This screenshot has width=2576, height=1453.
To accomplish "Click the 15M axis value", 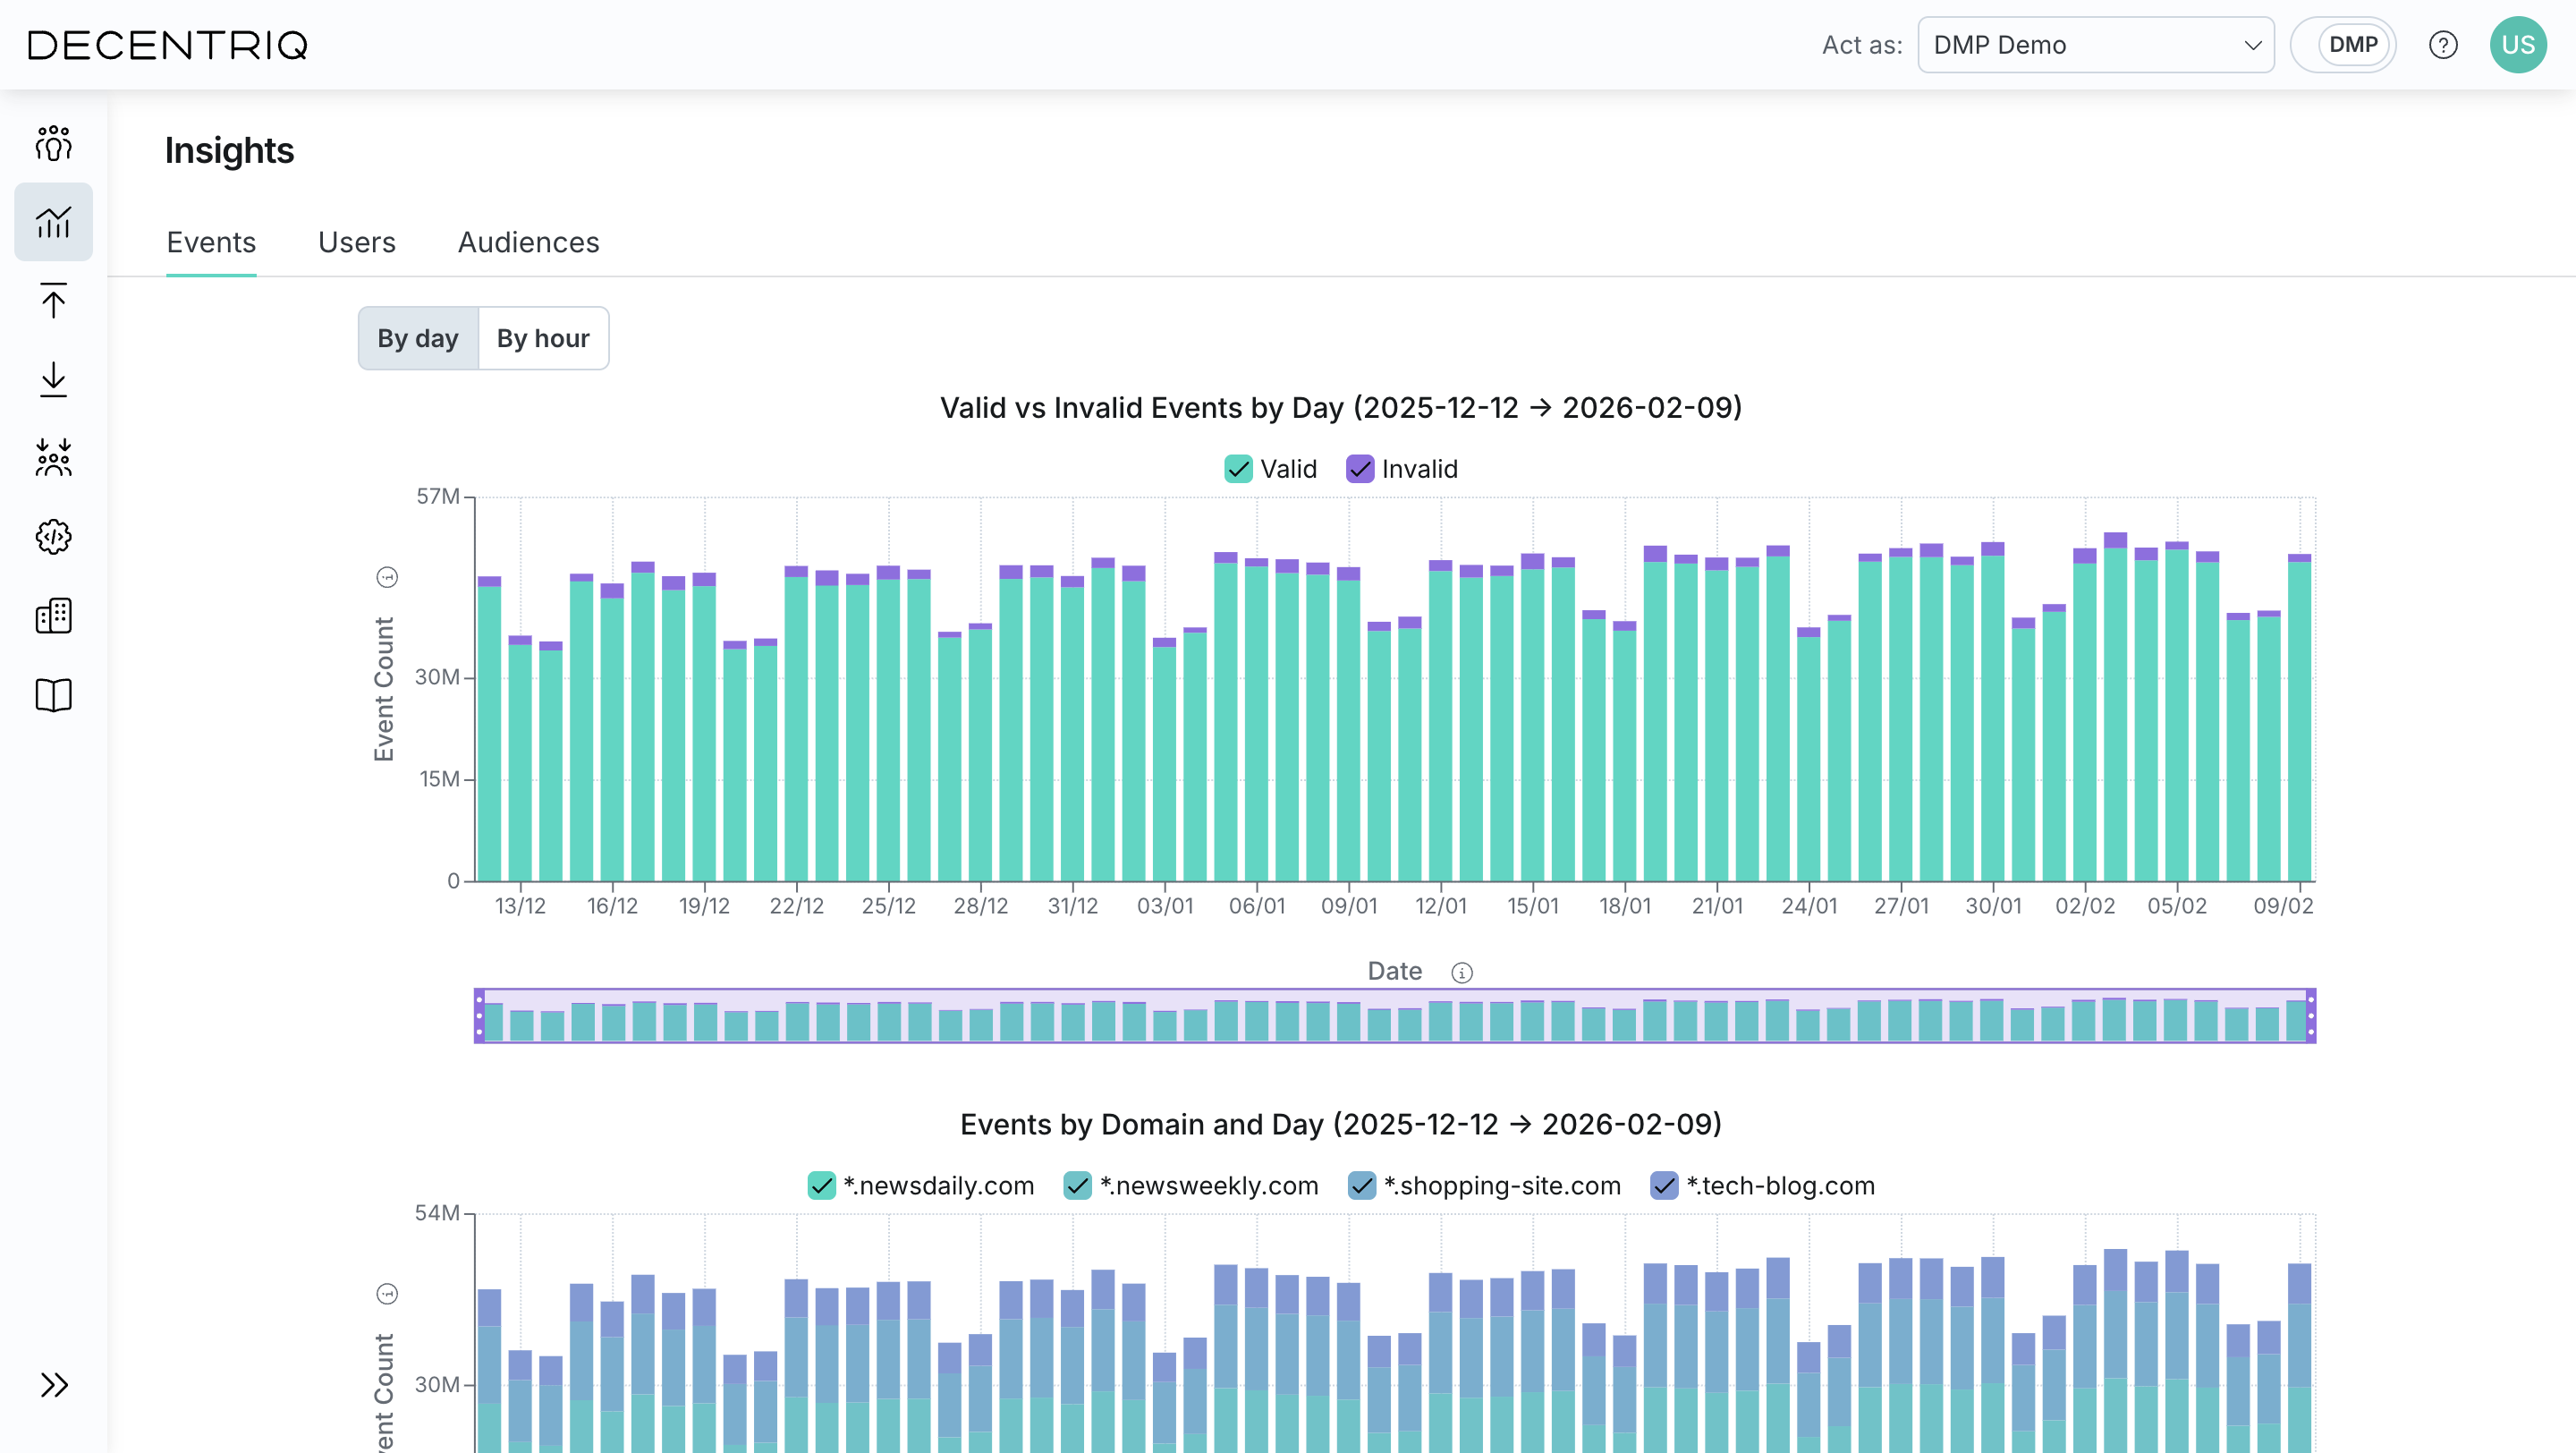I will tap(439, 779).
